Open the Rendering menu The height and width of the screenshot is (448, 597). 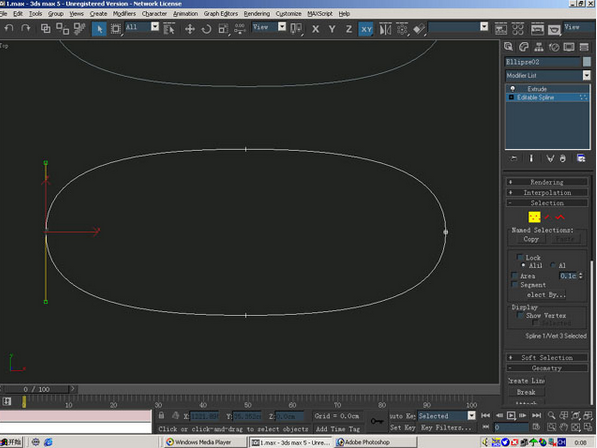click(257, 14)
